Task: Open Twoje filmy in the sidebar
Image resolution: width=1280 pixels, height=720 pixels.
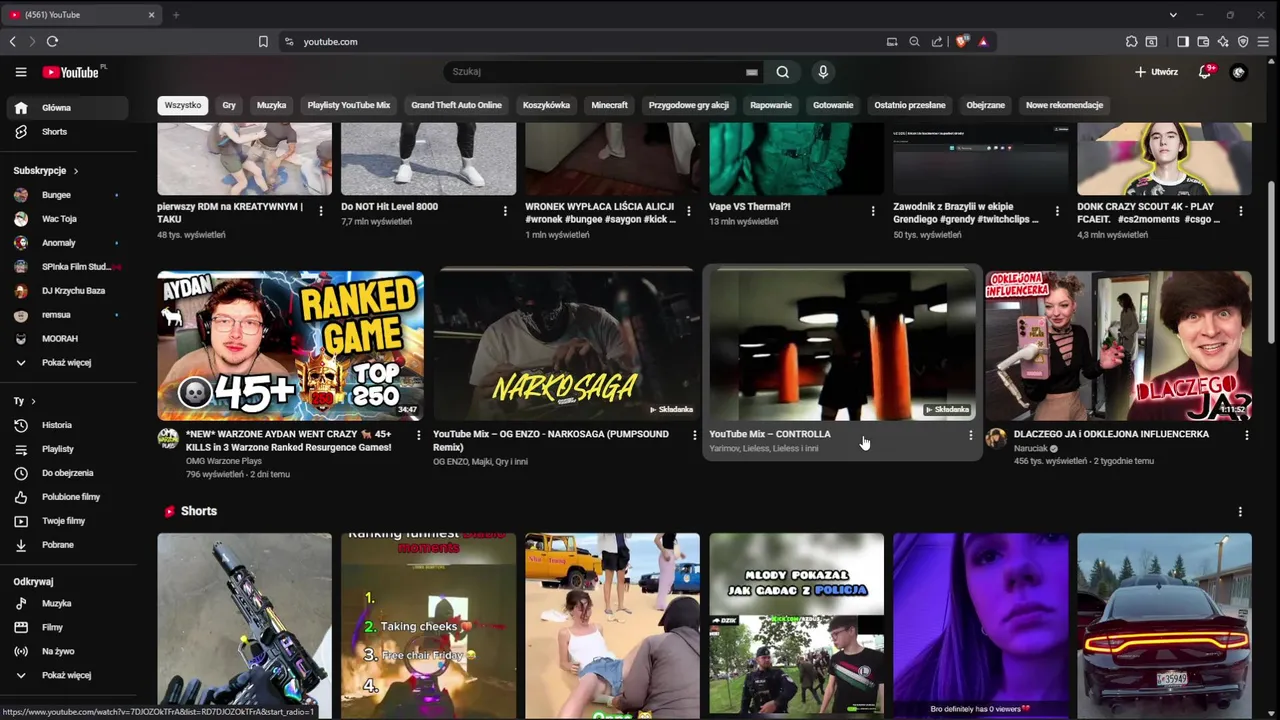Action: 68,521
